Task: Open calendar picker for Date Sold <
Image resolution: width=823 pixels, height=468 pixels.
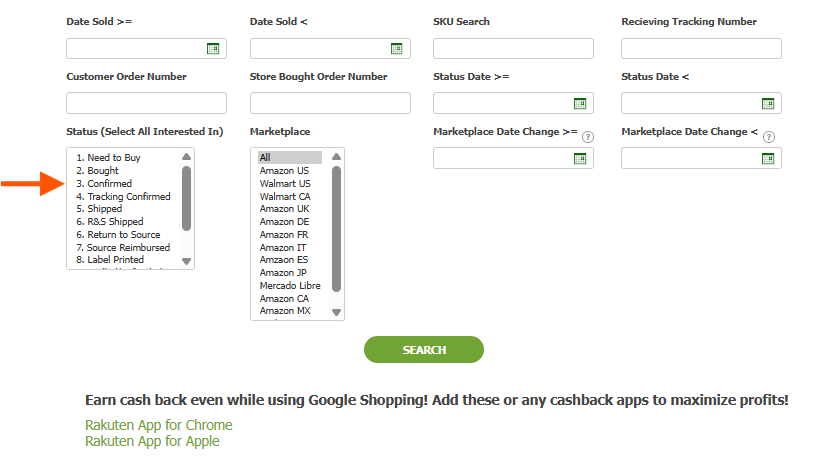Action: click(396, 49)
